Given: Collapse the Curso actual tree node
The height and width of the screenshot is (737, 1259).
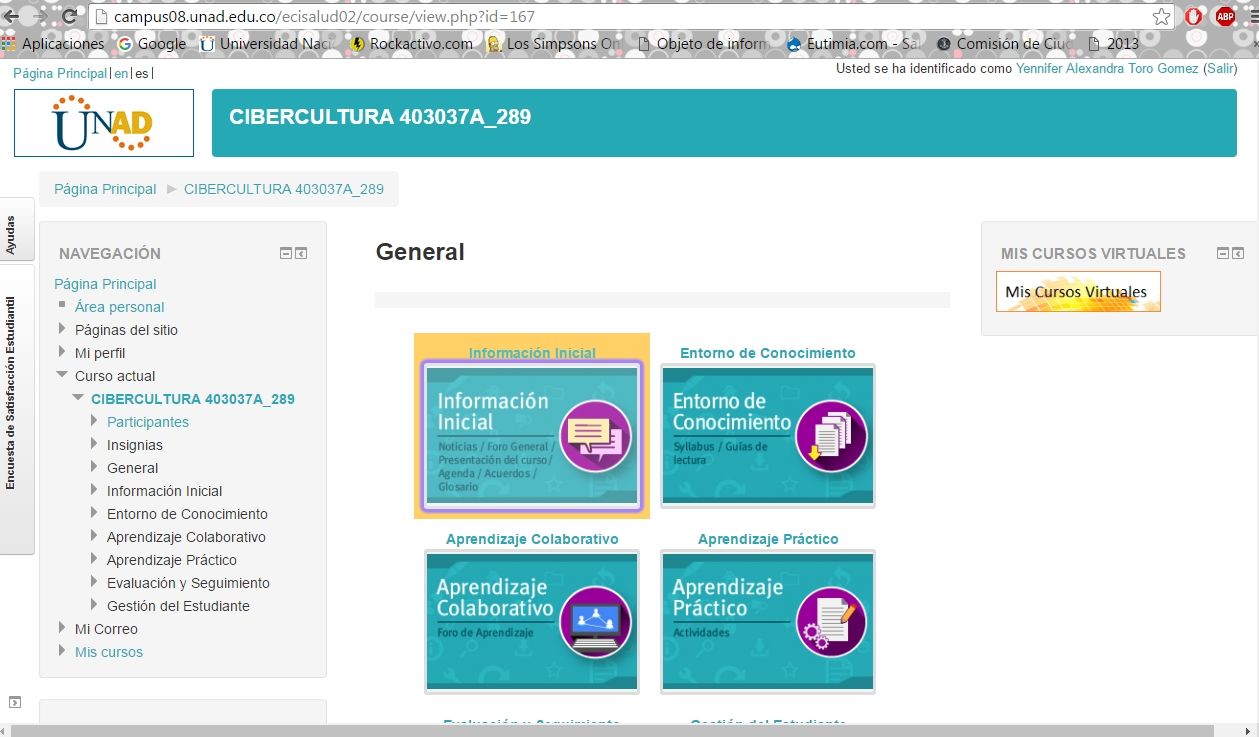Looking at the screenshot, I should 63,376.
